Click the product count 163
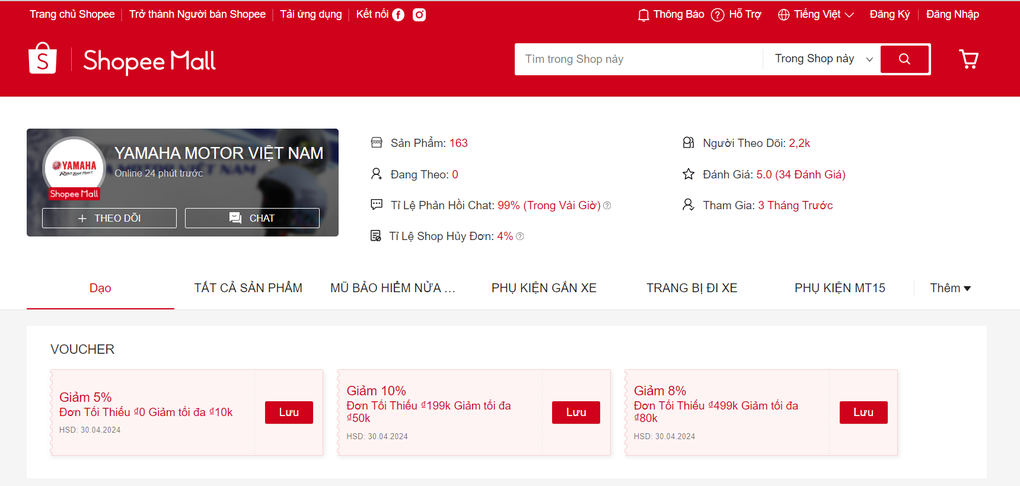This screenshot has width=1020, height=486. 458,142
